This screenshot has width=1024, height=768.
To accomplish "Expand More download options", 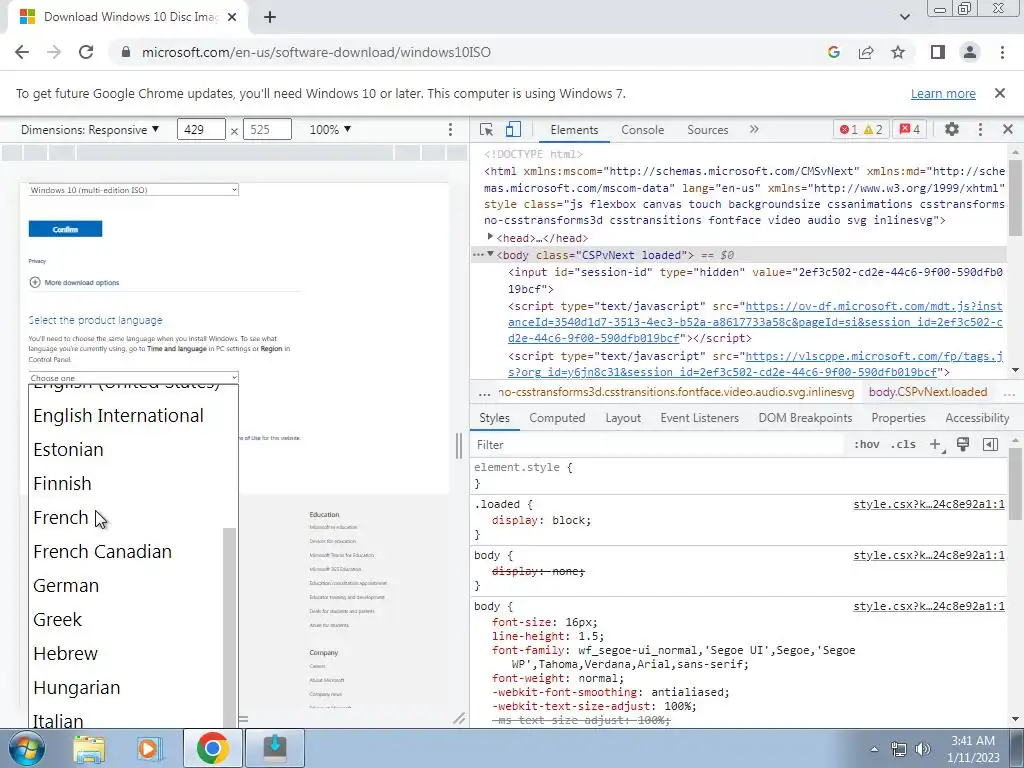I will (x=74, y=282).
